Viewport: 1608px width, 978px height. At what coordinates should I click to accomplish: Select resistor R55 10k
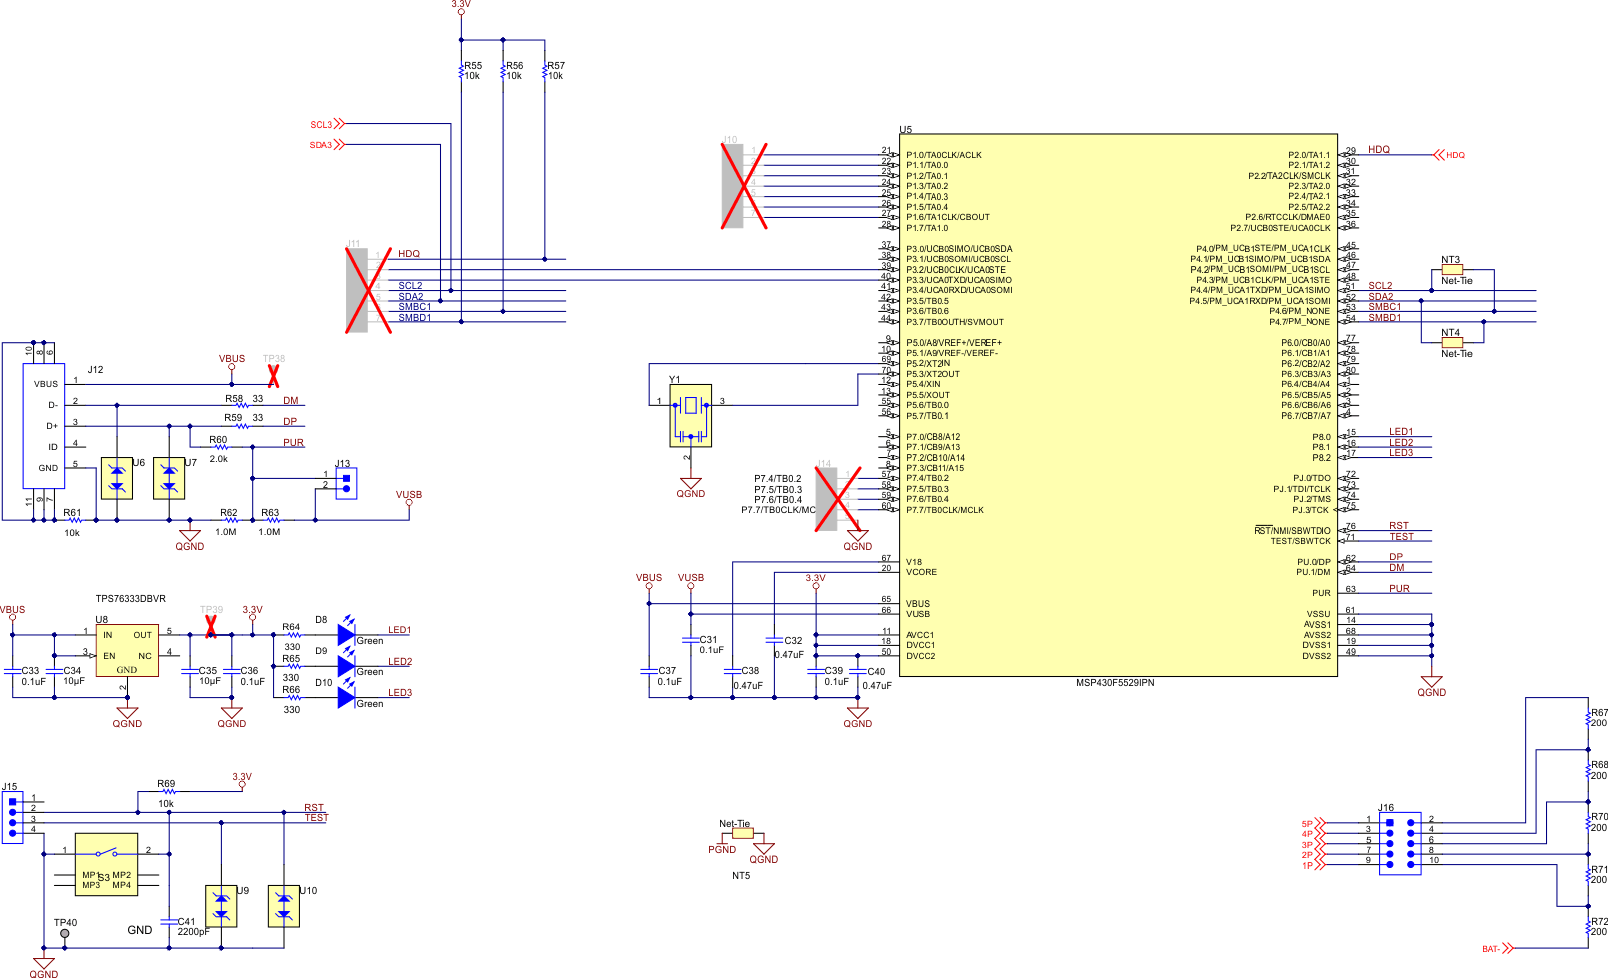461,71
